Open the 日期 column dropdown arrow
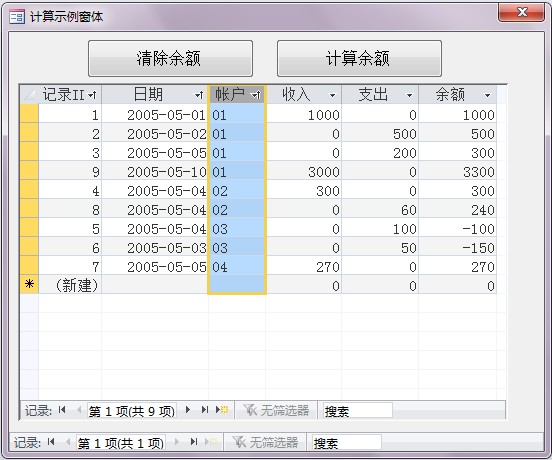 click(199, 95)
